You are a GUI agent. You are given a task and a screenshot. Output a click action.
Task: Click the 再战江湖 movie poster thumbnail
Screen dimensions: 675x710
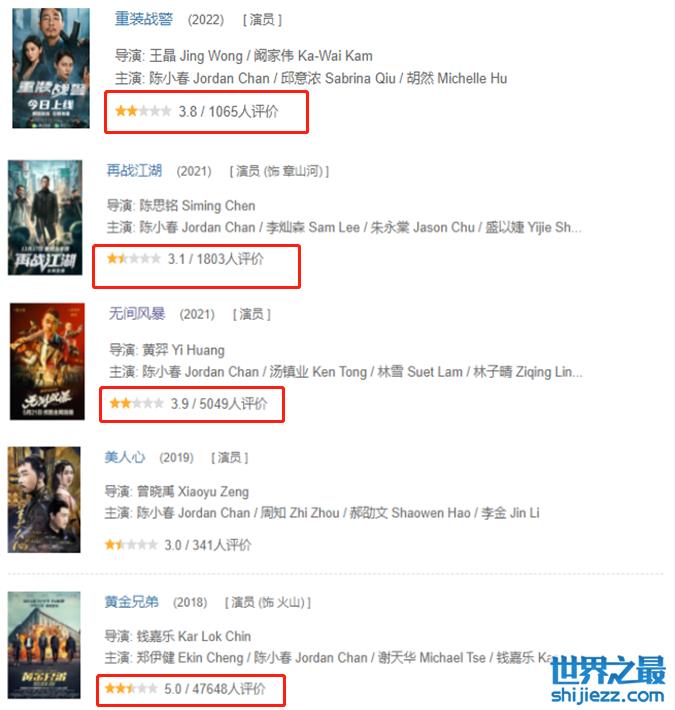[45, 217]
